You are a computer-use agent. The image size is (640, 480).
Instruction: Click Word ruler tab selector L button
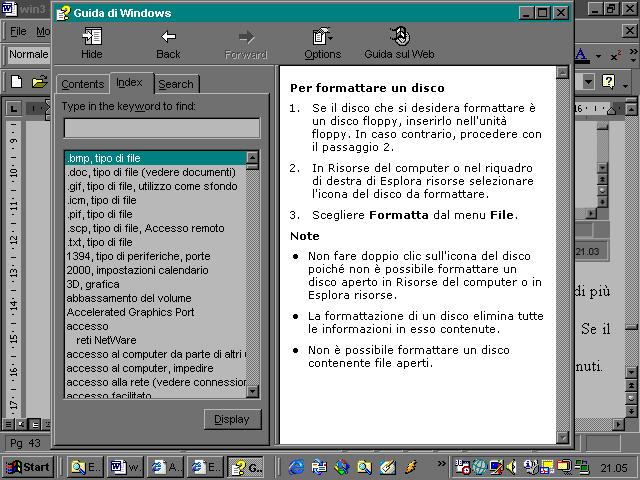coord(13,109)
